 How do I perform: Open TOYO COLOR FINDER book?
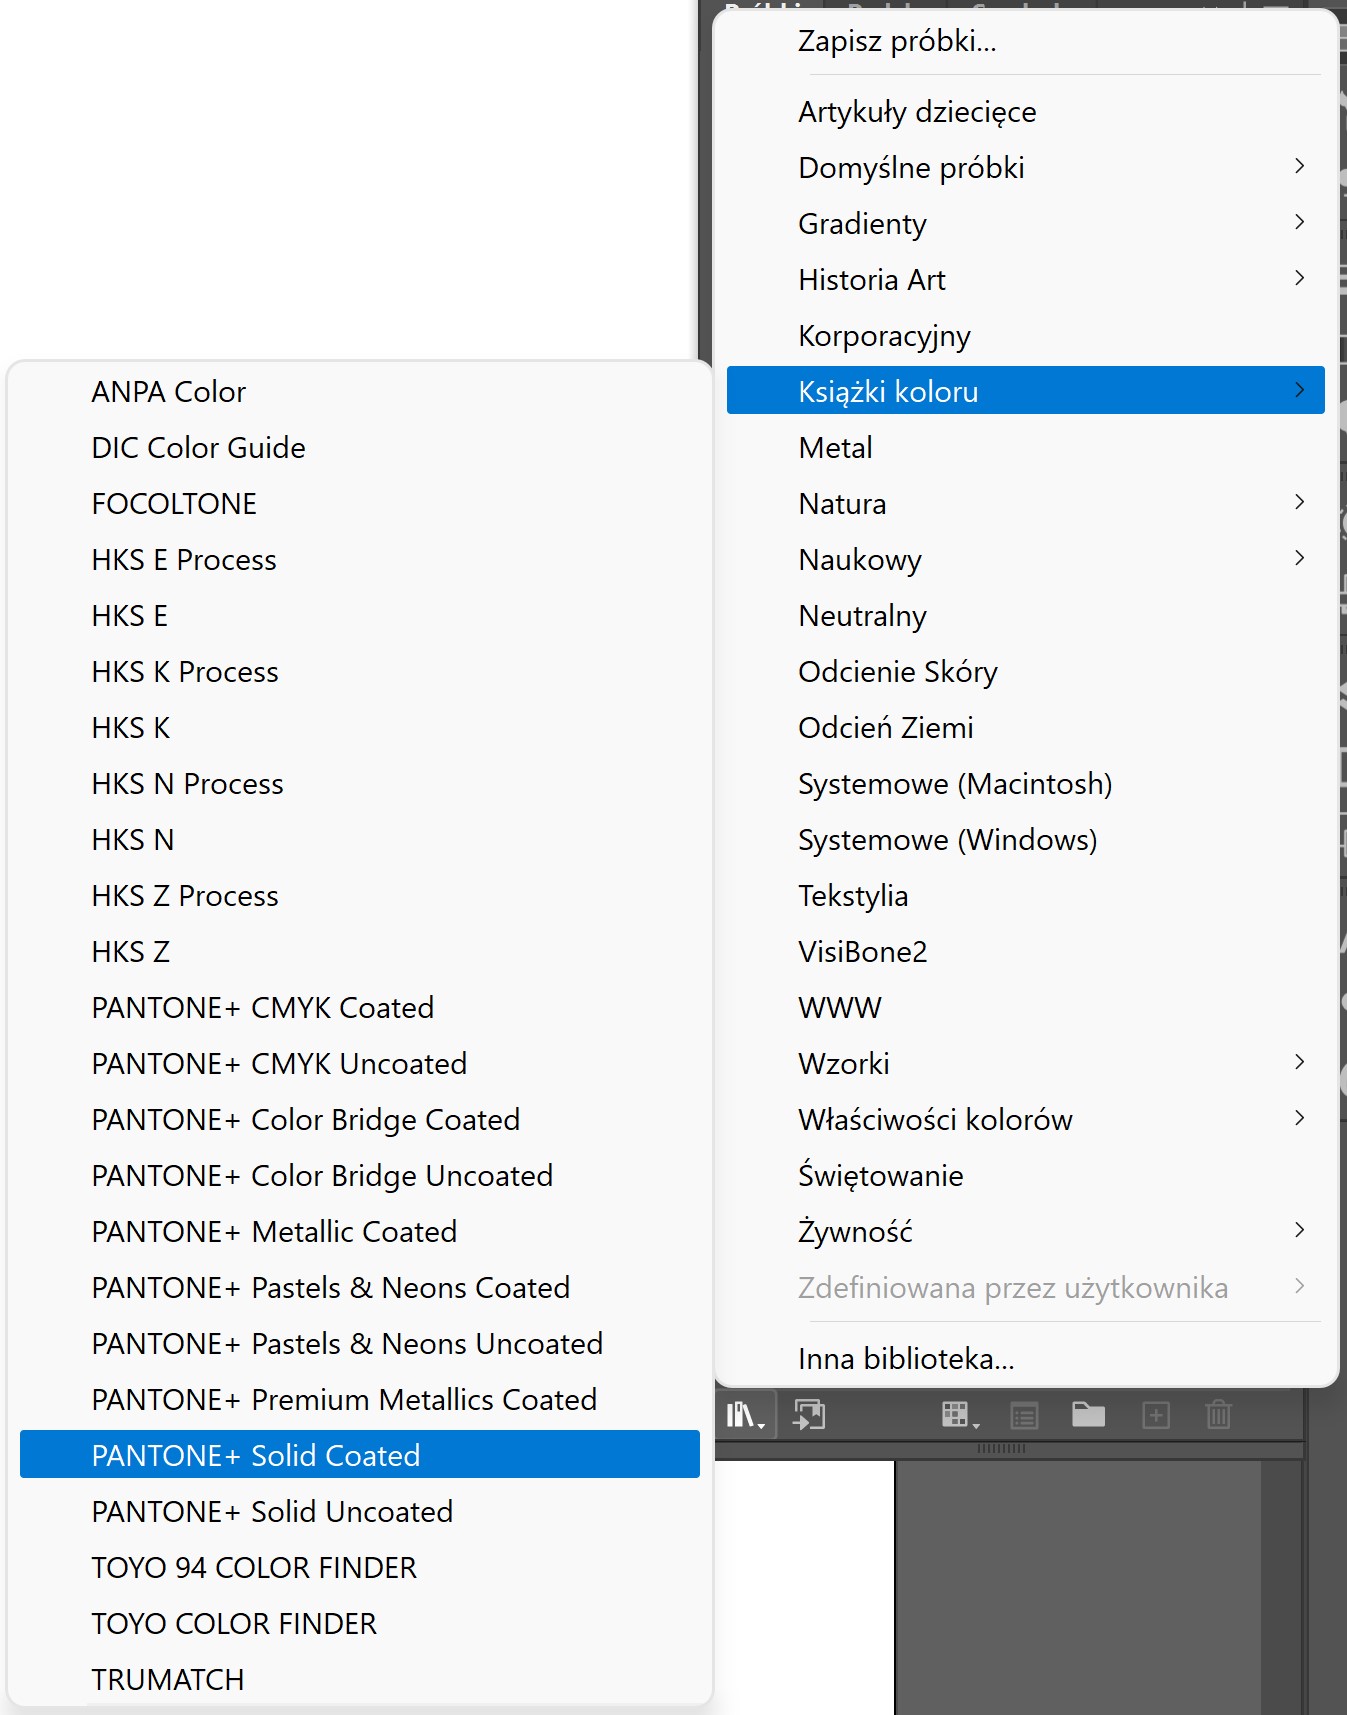pos(360,1624)
